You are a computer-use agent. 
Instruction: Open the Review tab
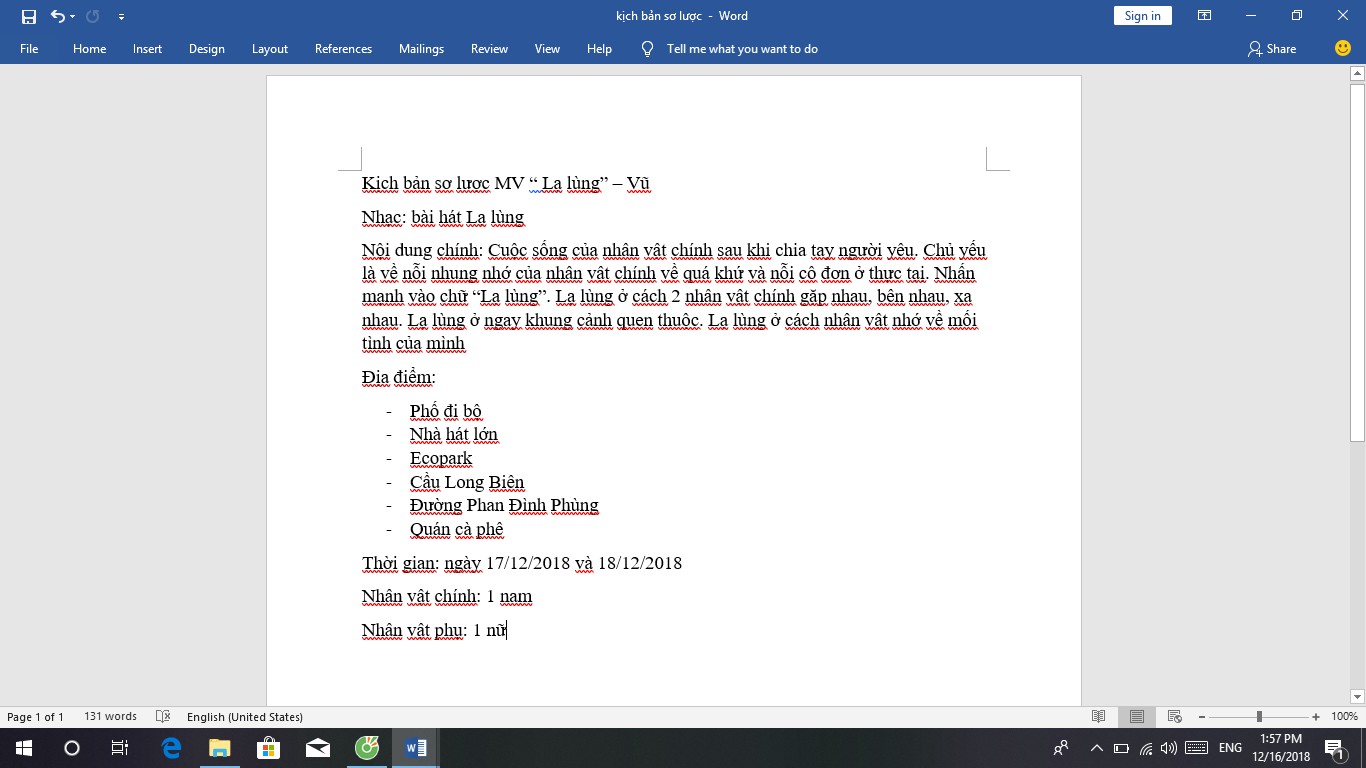489,48
